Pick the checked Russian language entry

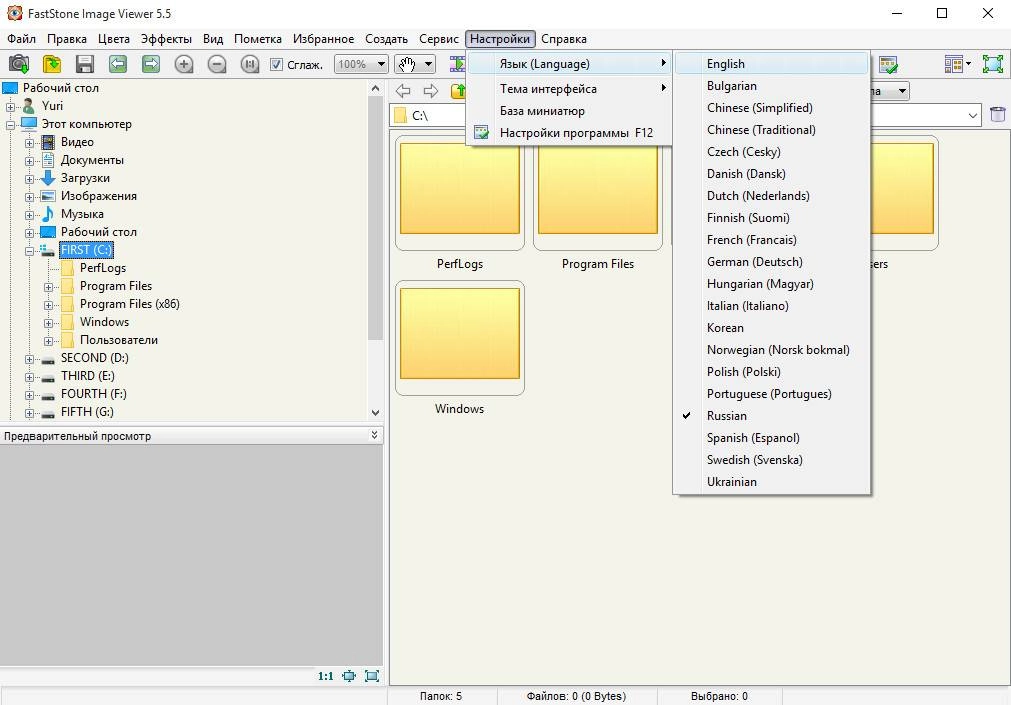(771, 416)
